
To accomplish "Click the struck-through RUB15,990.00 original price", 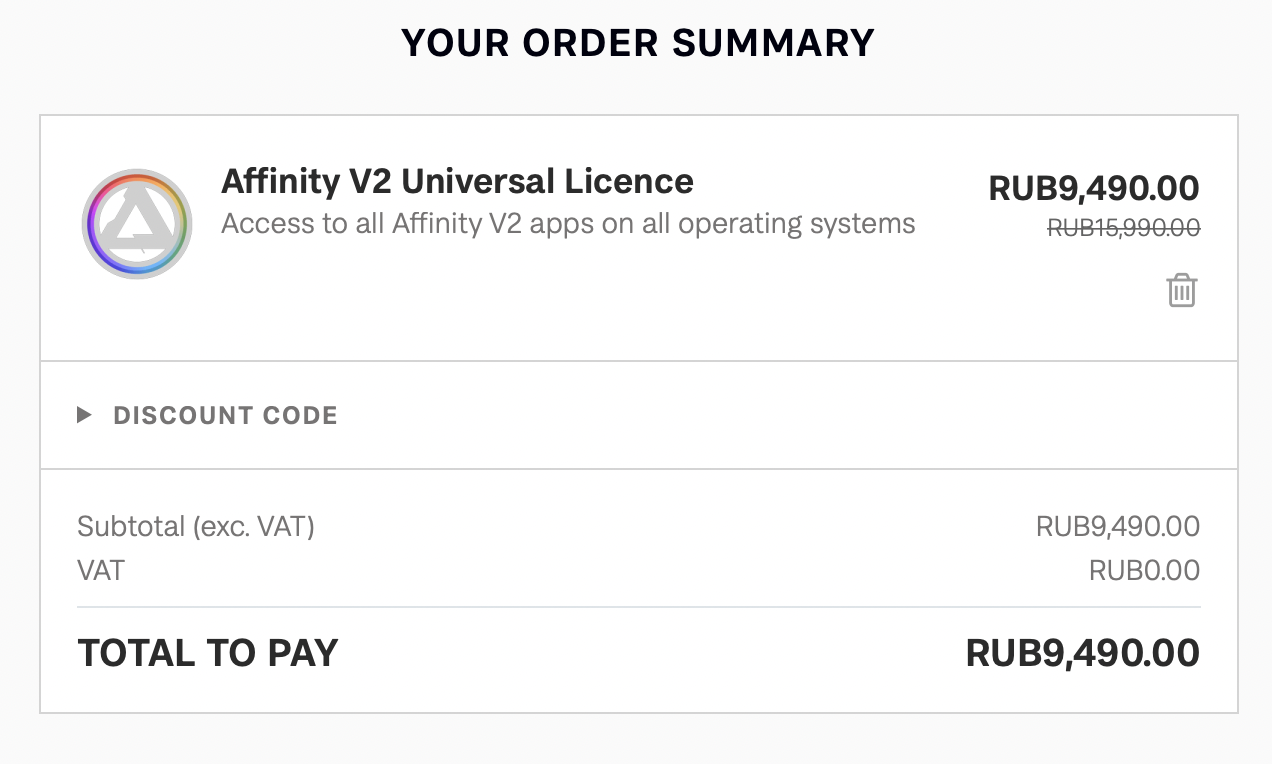I will coord(1123,228).
